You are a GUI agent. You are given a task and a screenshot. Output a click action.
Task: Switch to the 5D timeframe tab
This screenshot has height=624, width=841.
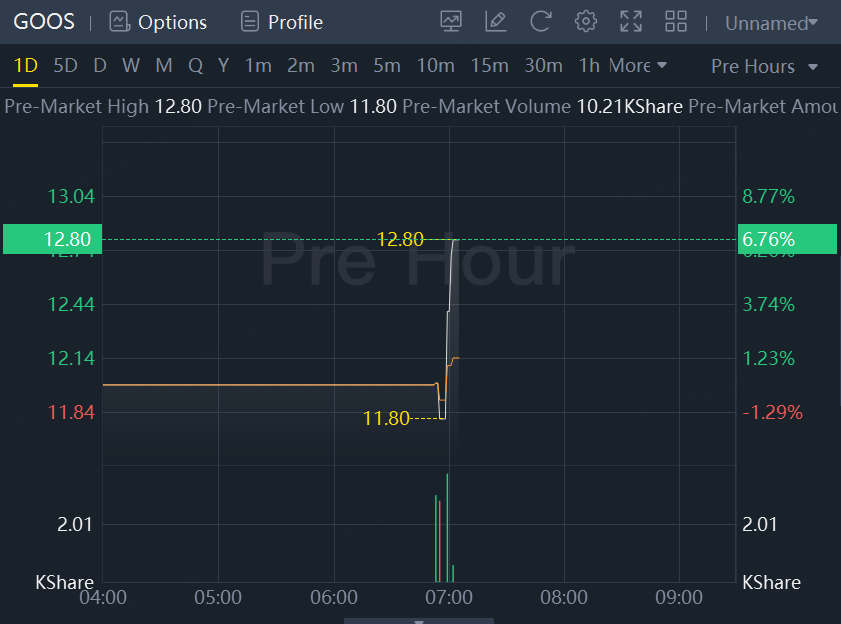point(65,66)
